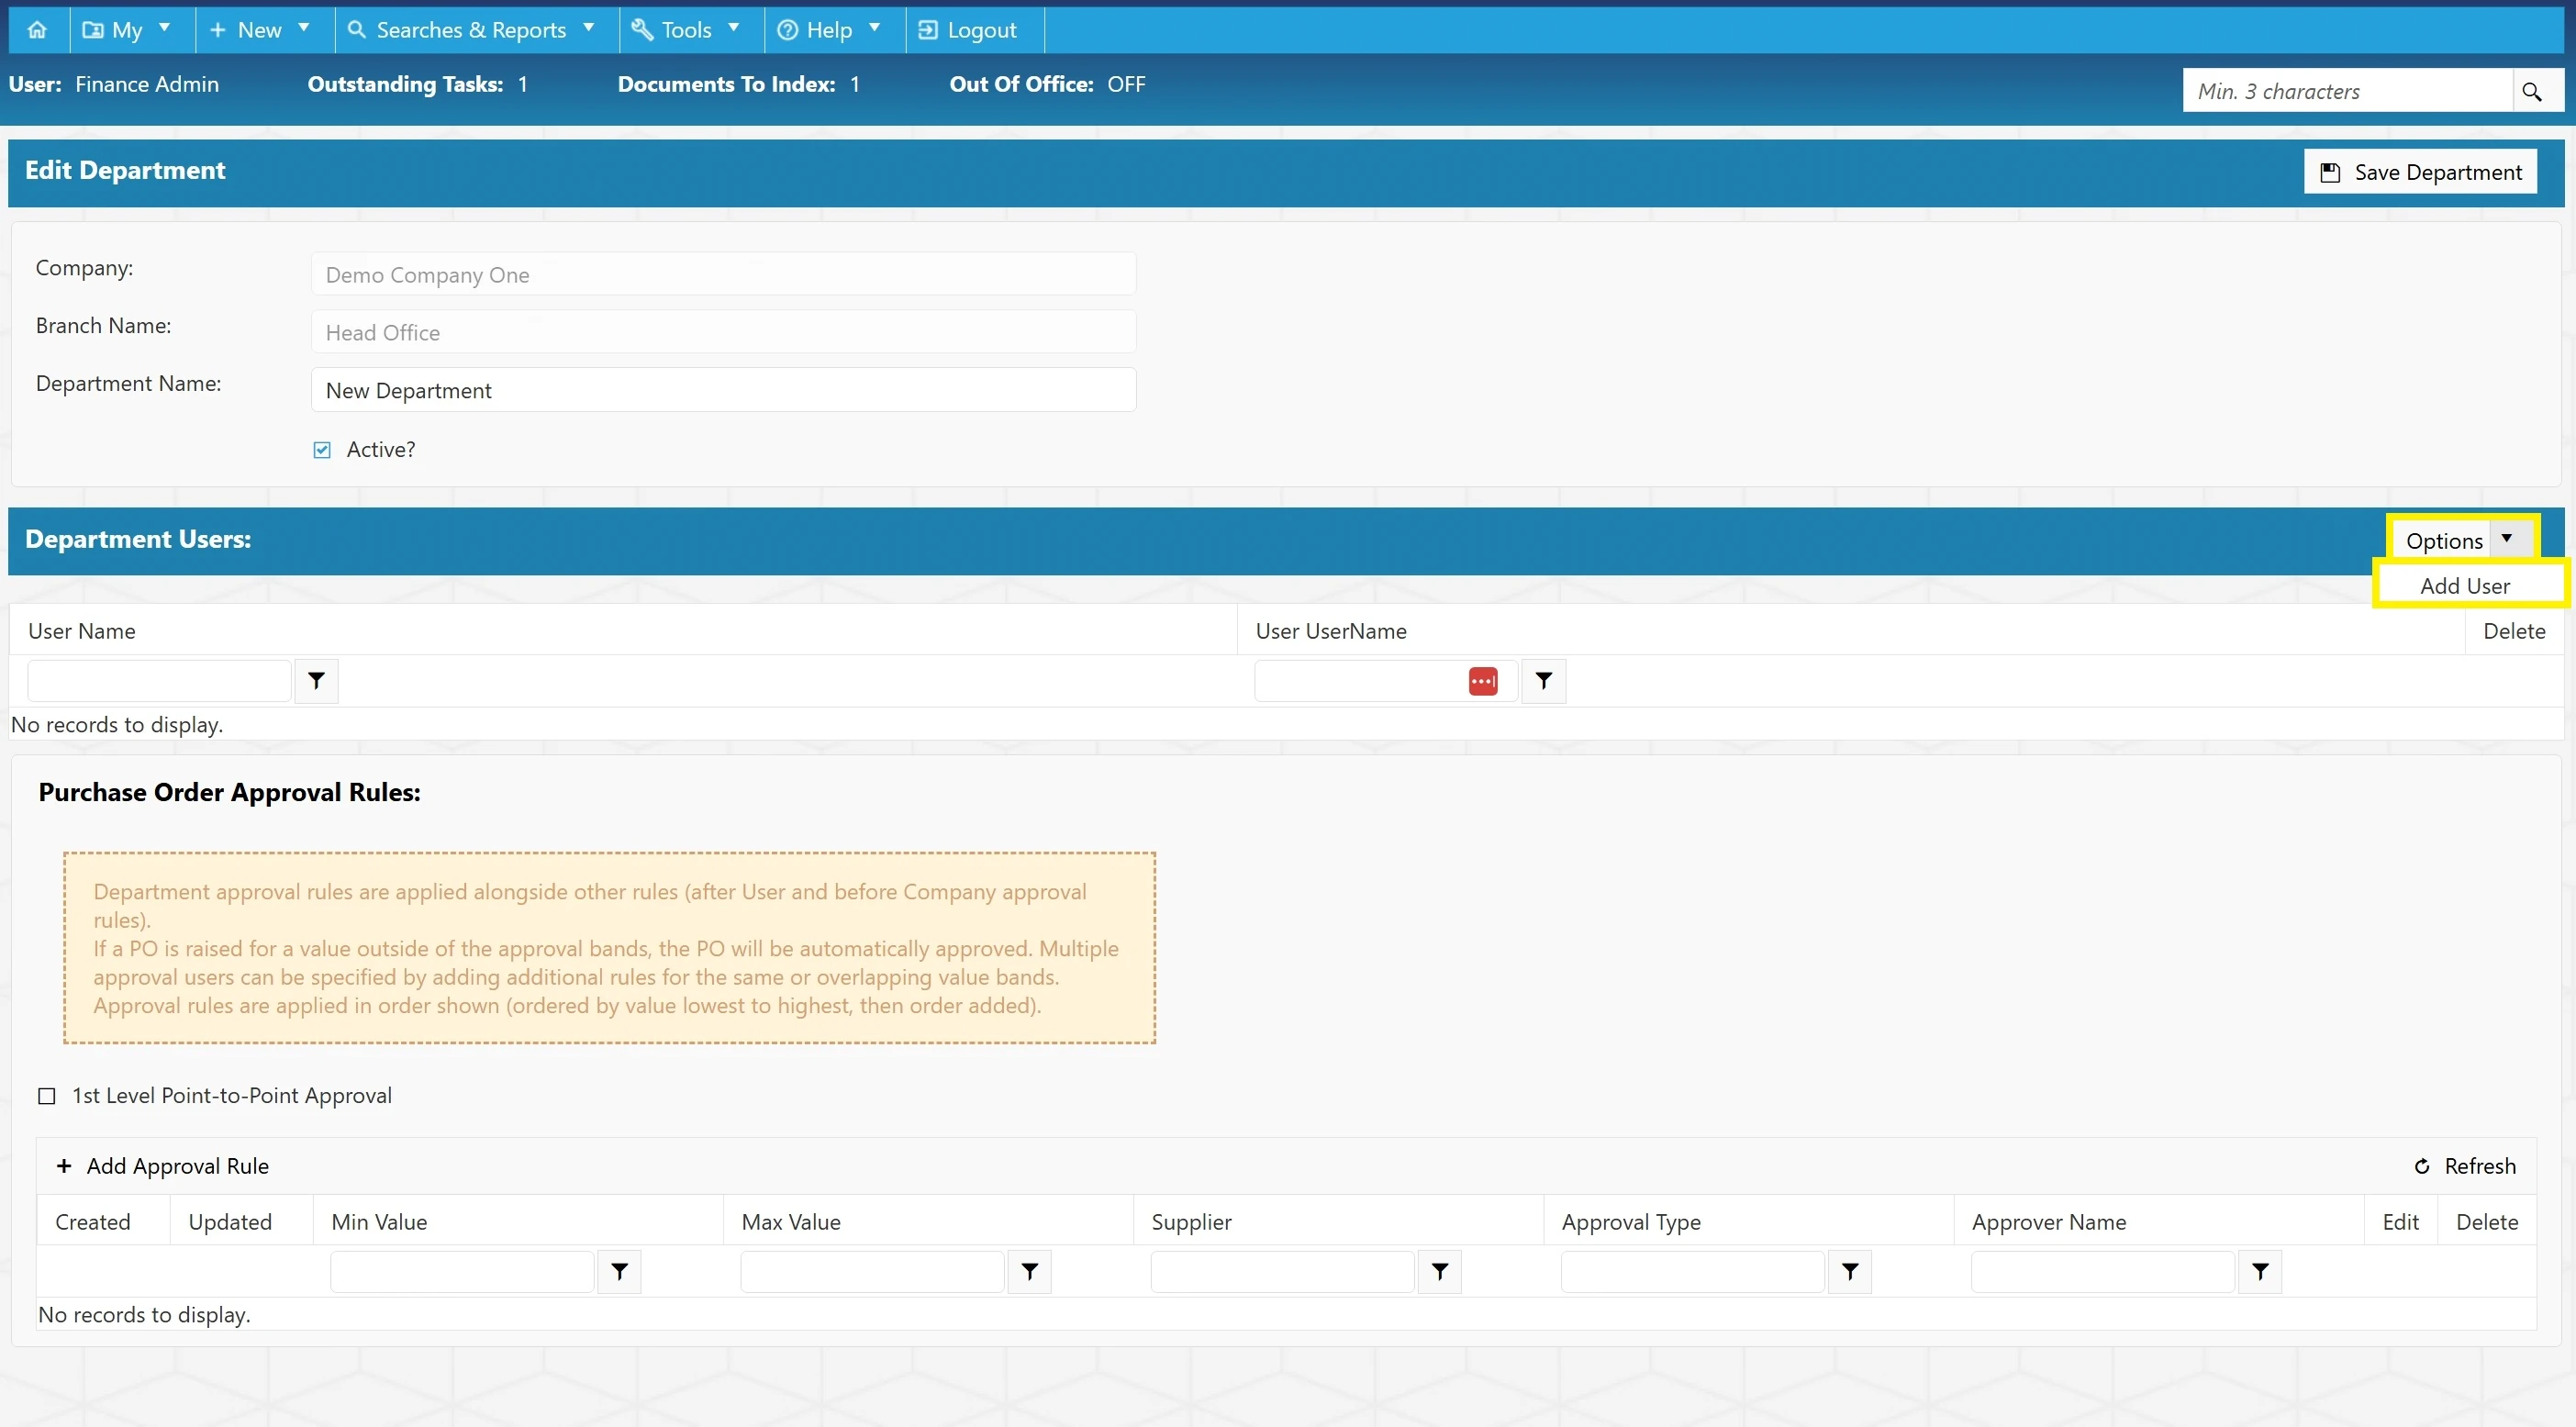Click the Refresh button text

click(x=2480, y=1166)
